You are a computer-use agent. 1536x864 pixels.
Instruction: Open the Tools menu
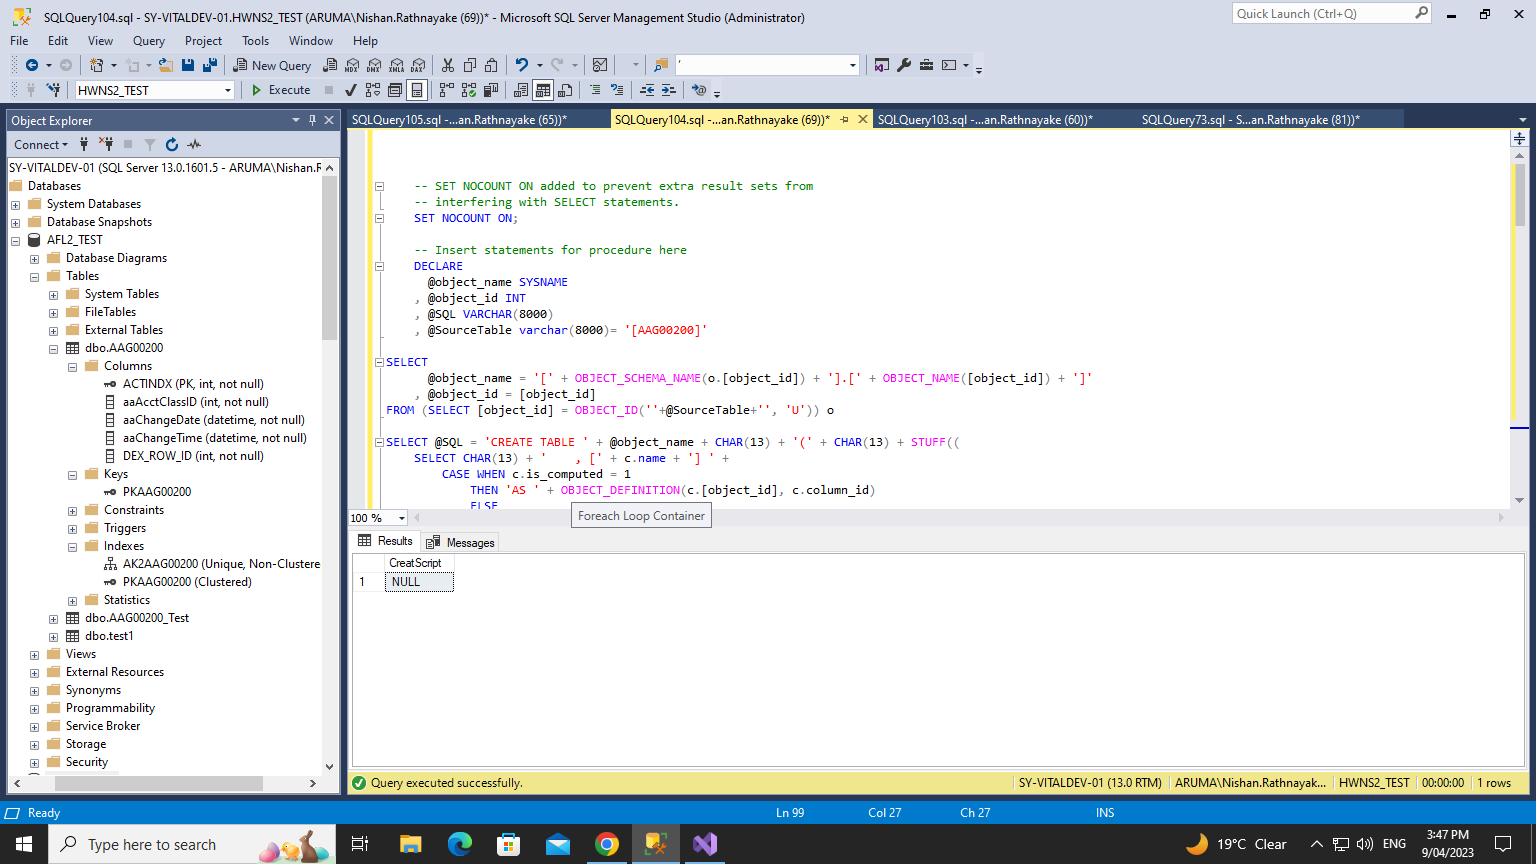[255, 41]
